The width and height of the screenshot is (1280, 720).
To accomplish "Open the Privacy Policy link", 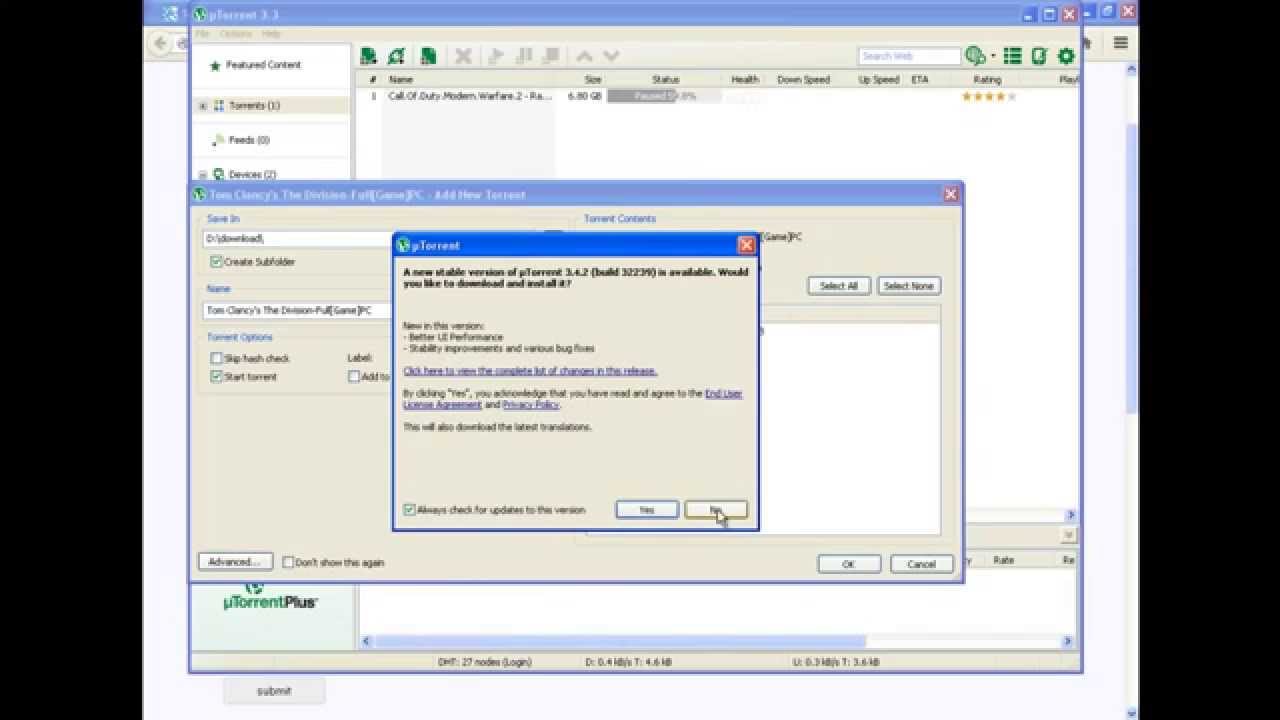I will pyautogui.click(x=531, y=405).
